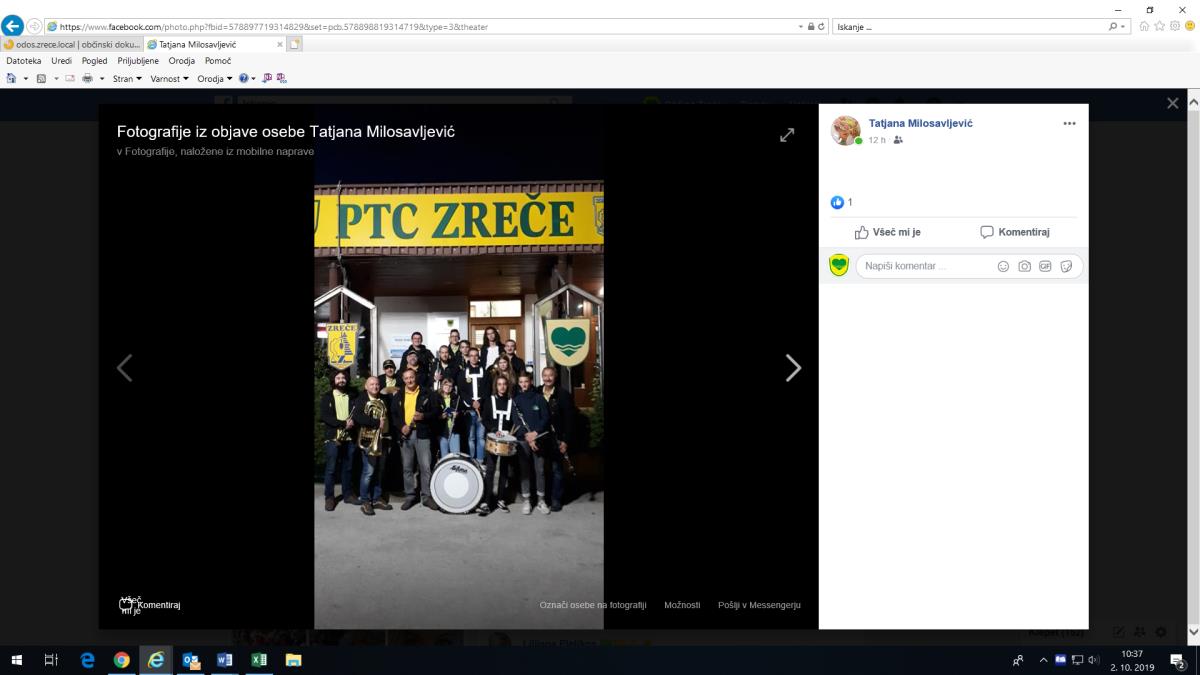Show hidden system tray icons

(1044, 660)
